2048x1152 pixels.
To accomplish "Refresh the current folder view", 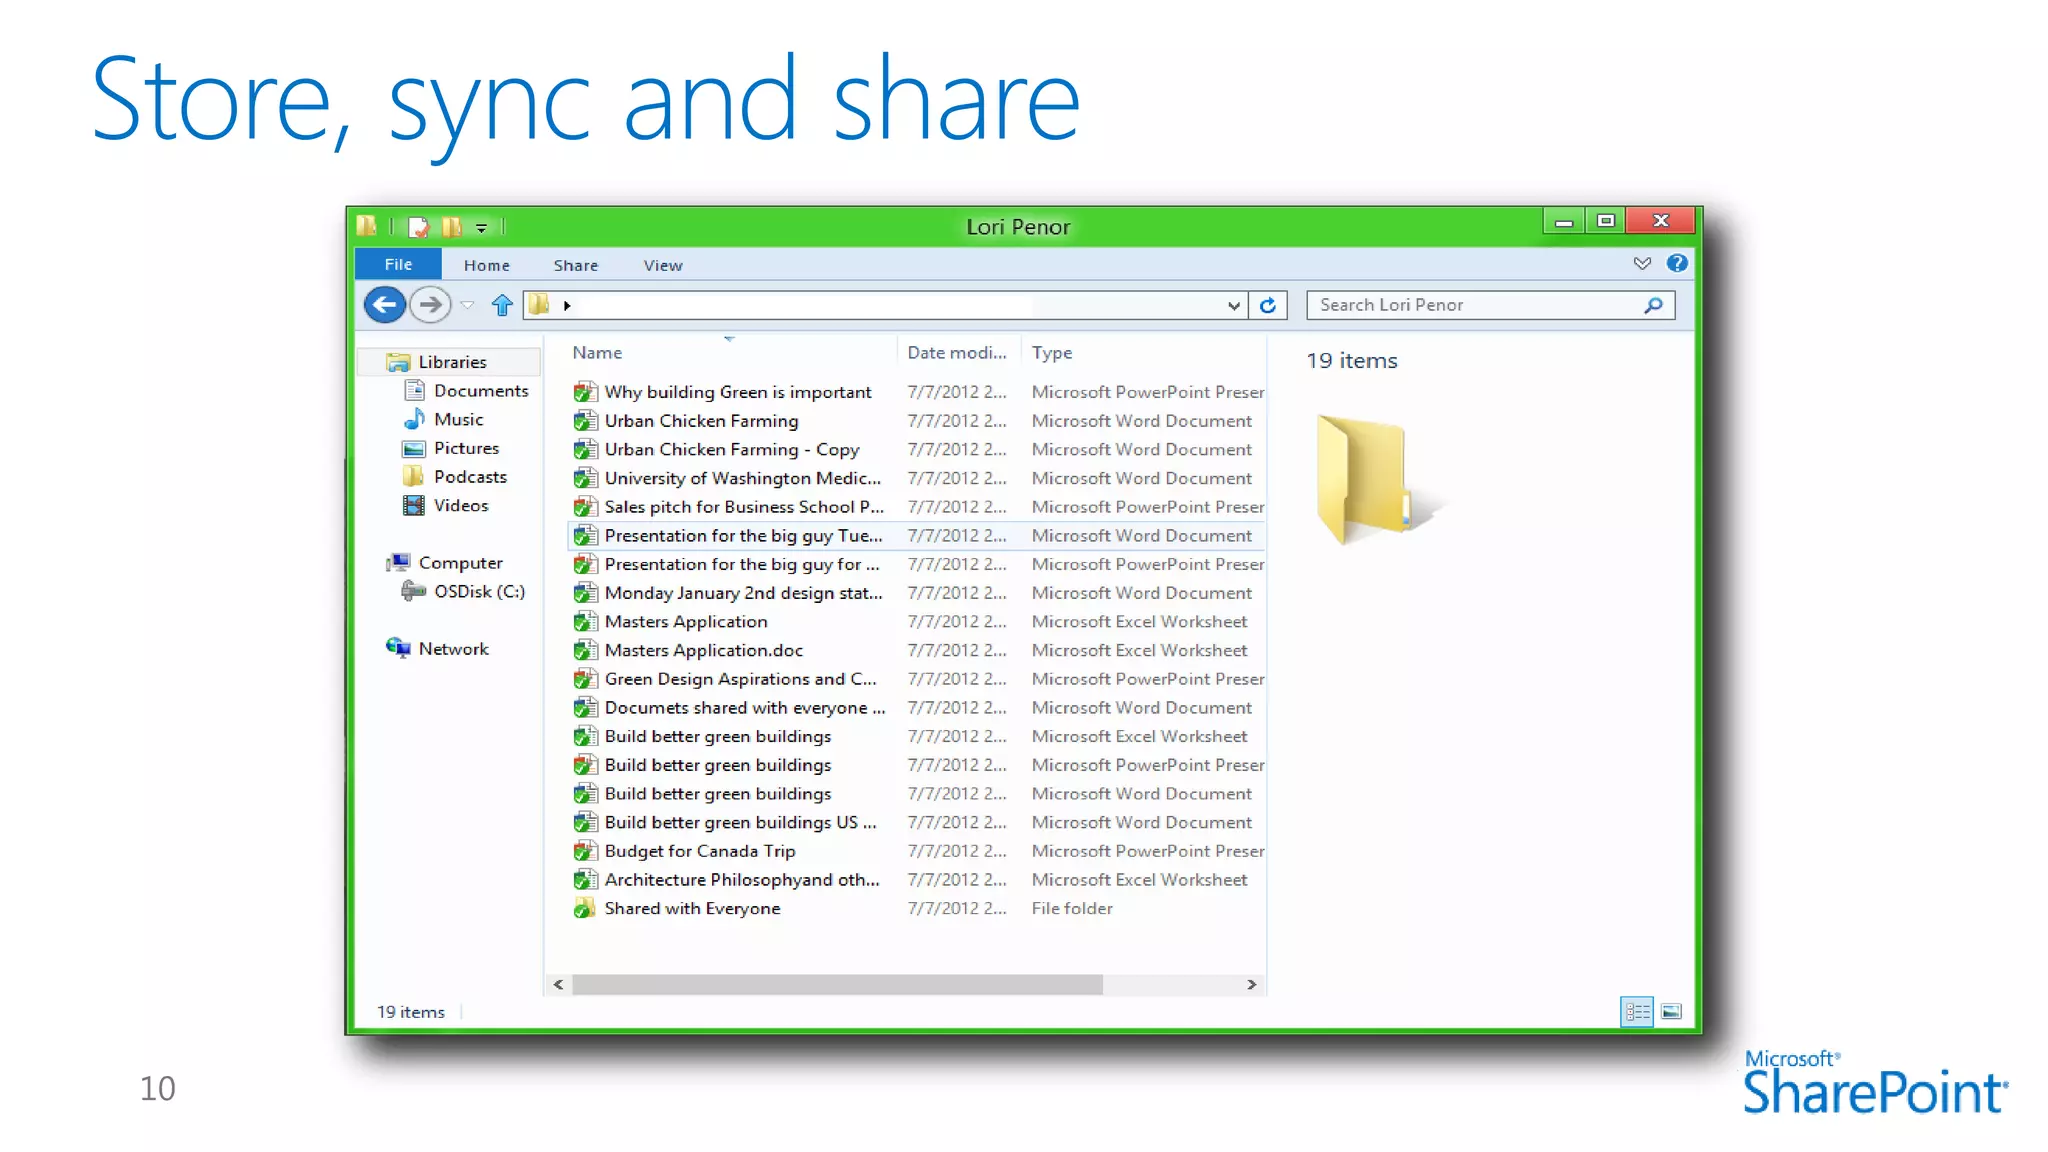I will point(1267,305).
